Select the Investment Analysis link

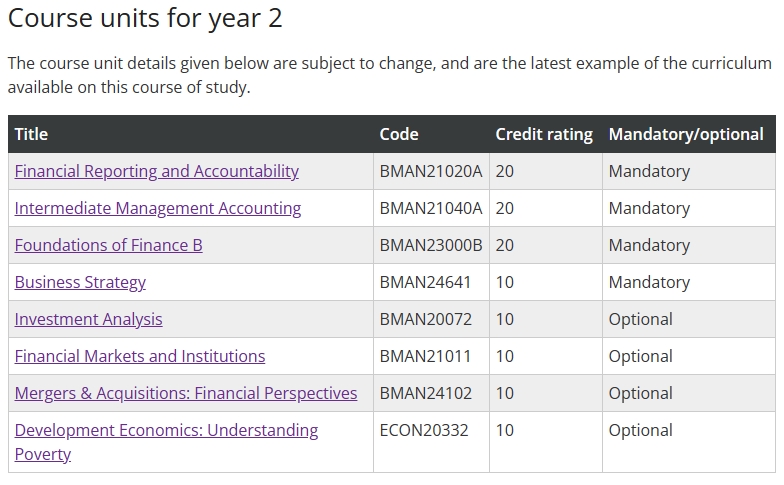[88, 320]
